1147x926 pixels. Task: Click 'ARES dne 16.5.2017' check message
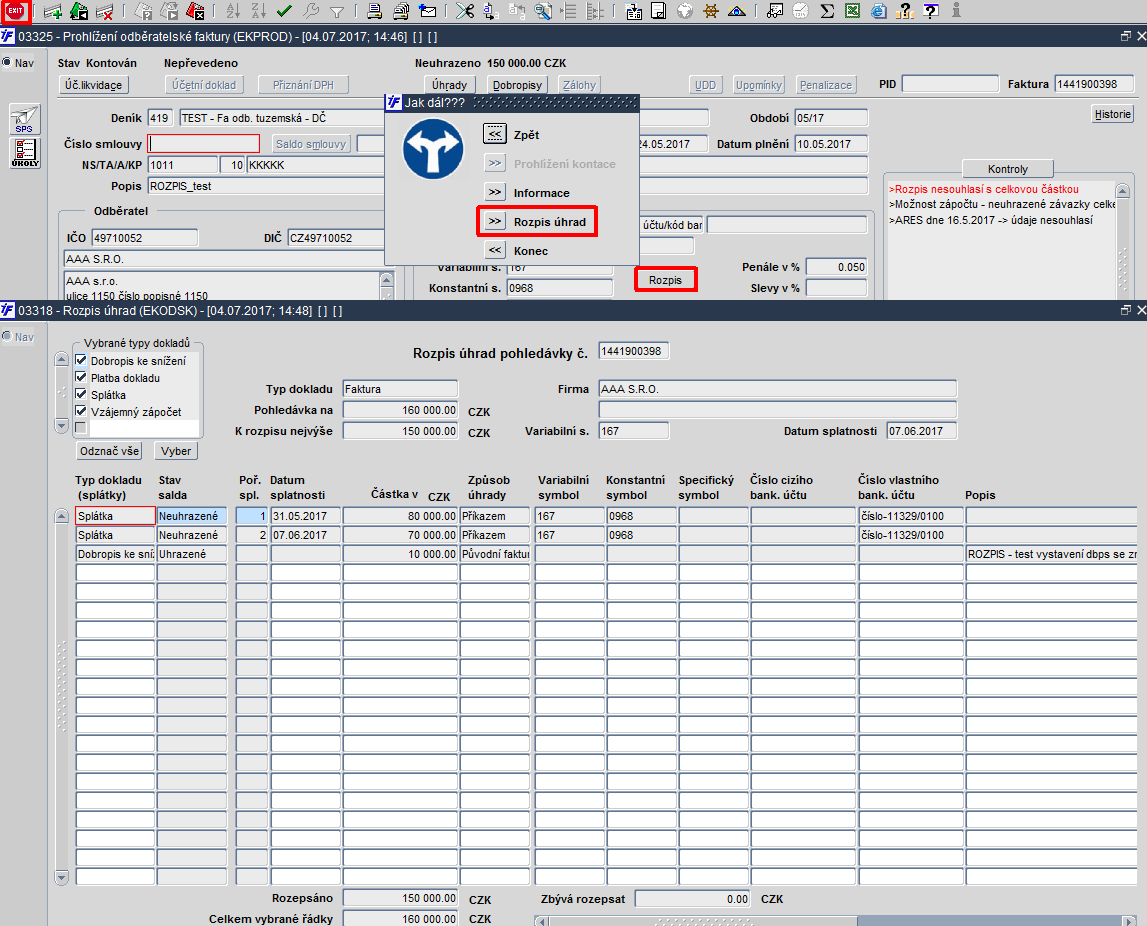991,219
